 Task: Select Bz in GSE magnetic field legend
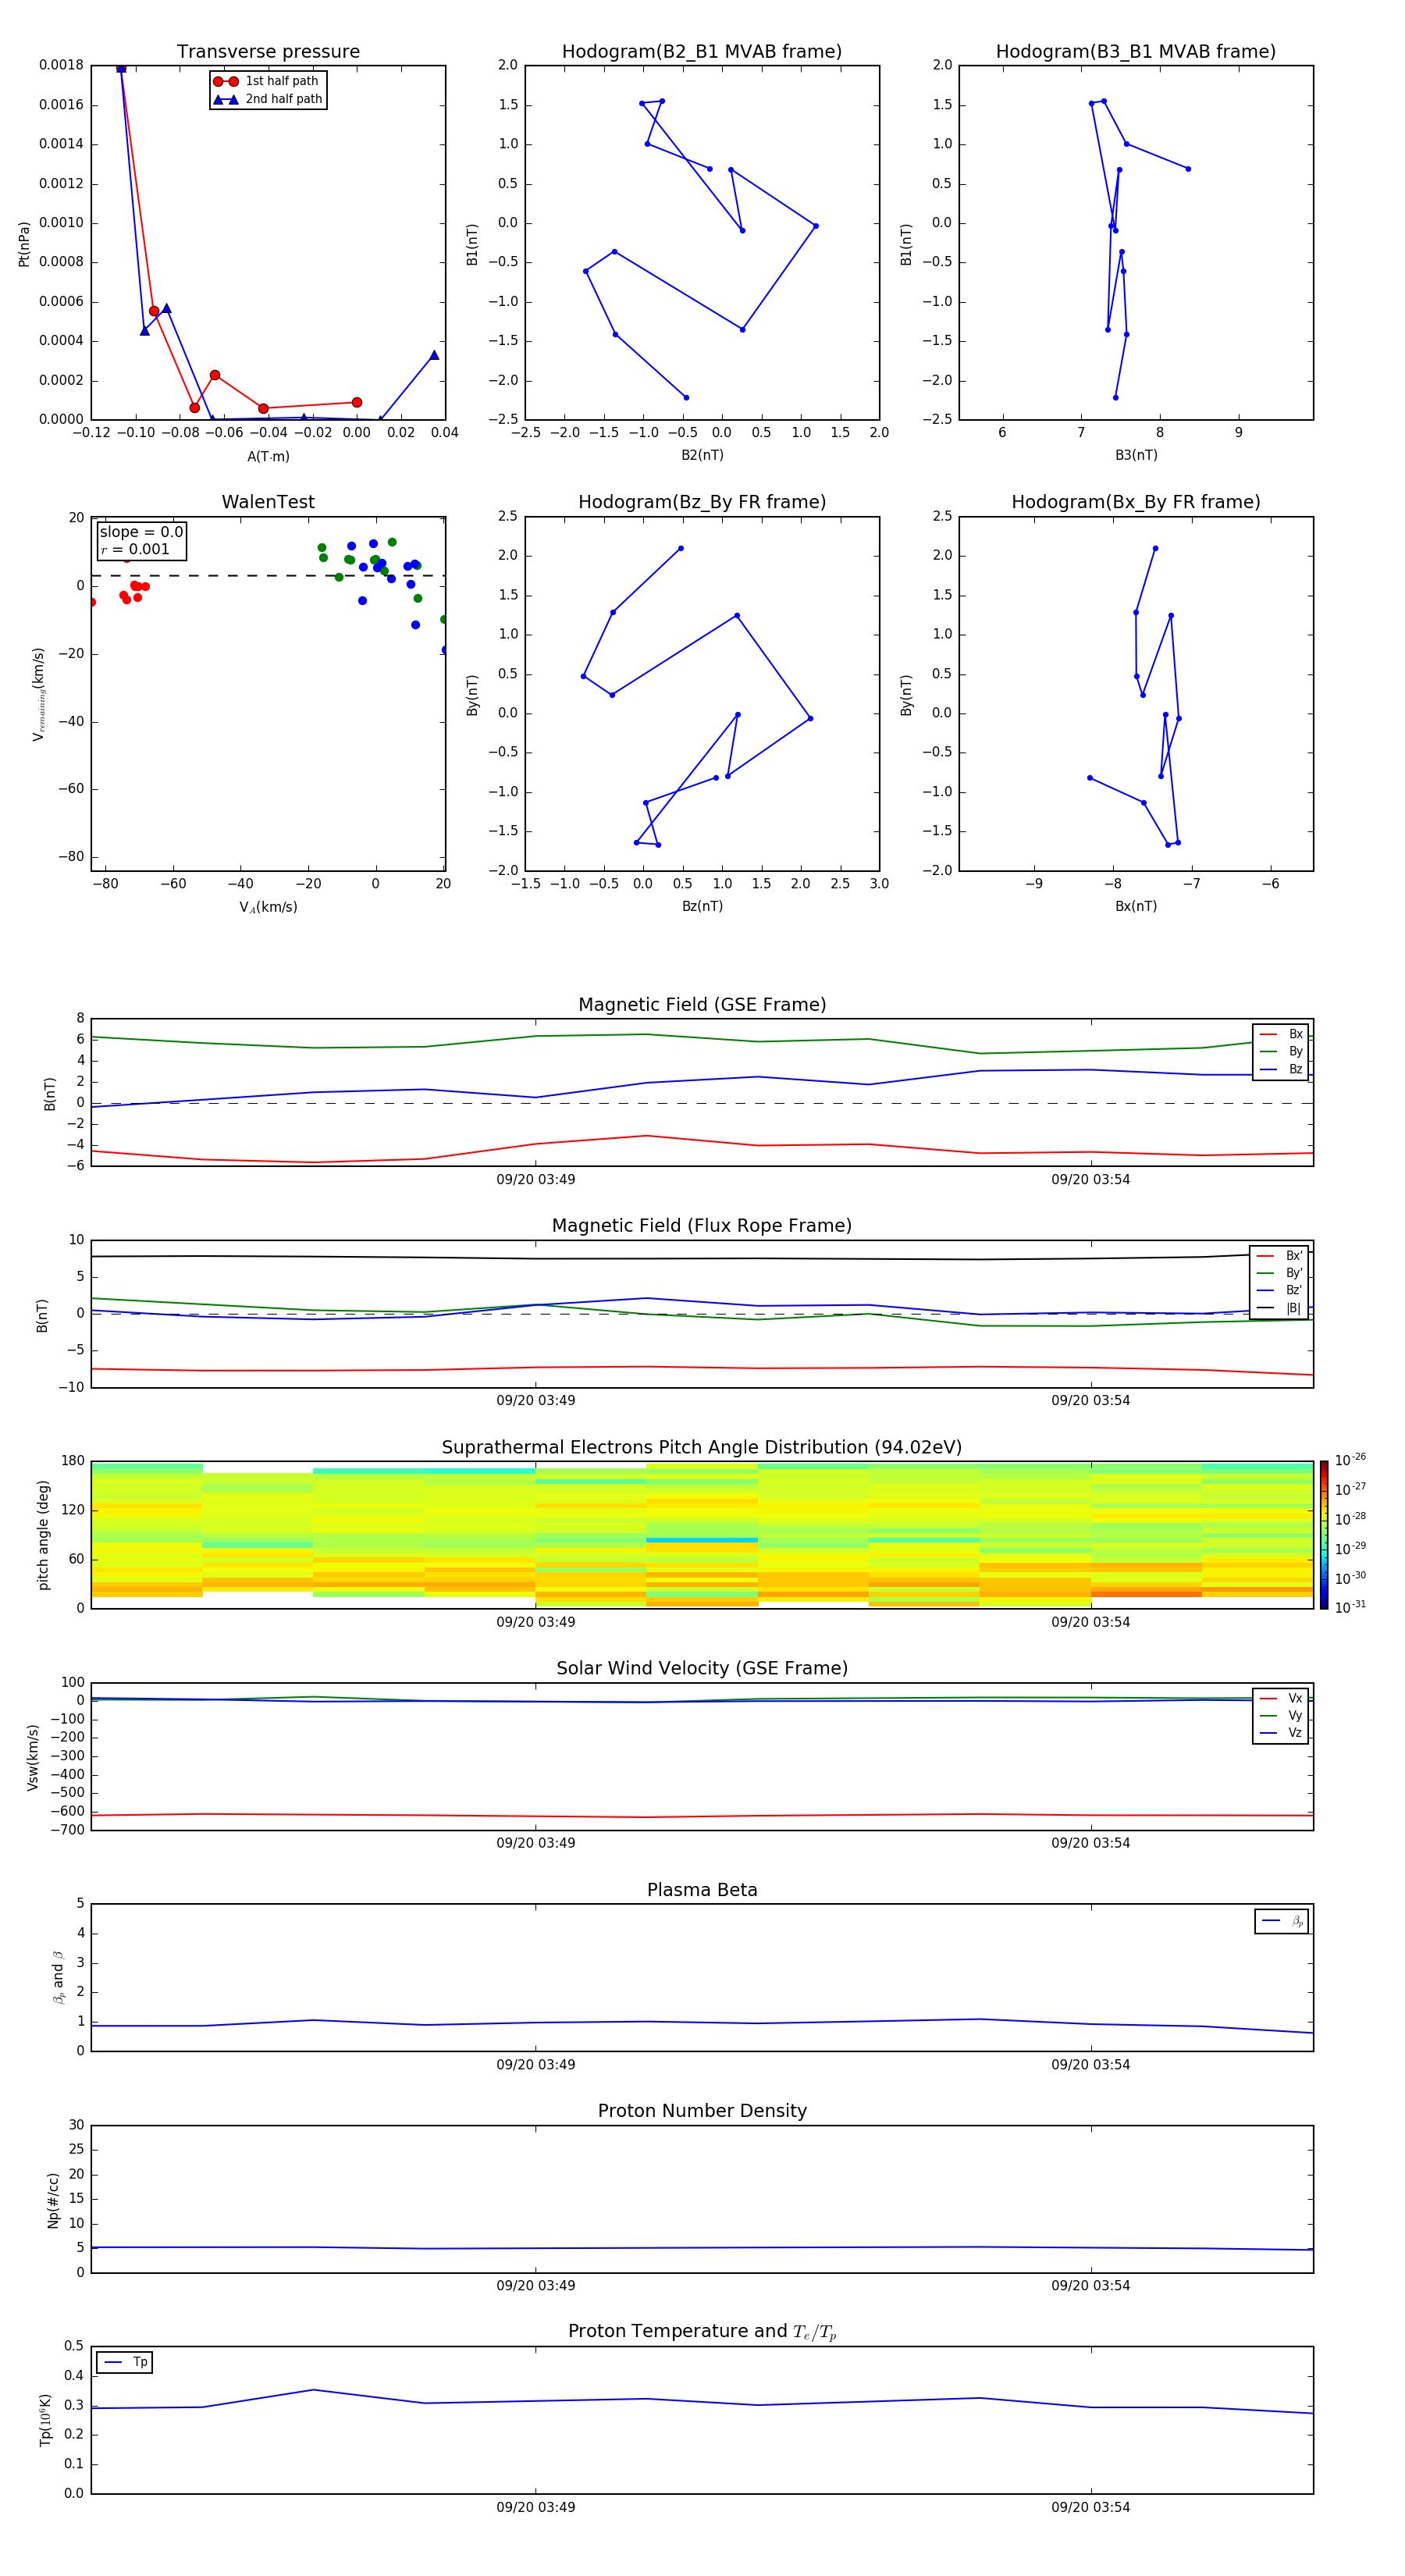pos(1281,1069)
